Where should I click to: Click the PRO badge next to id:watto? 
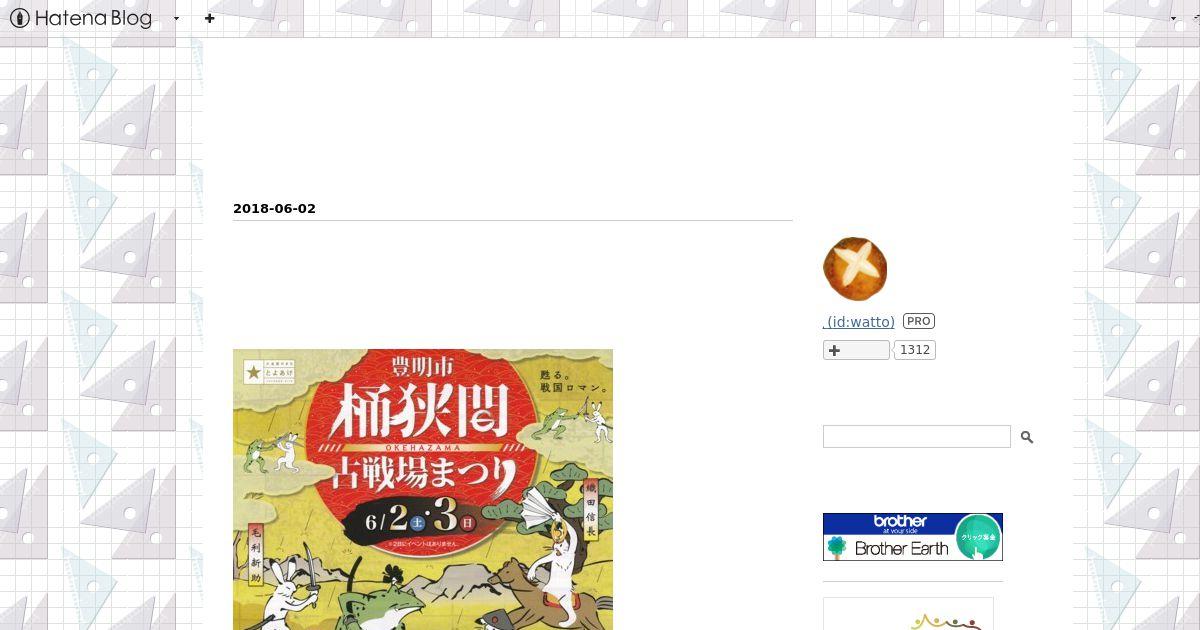tap(919, 321)
